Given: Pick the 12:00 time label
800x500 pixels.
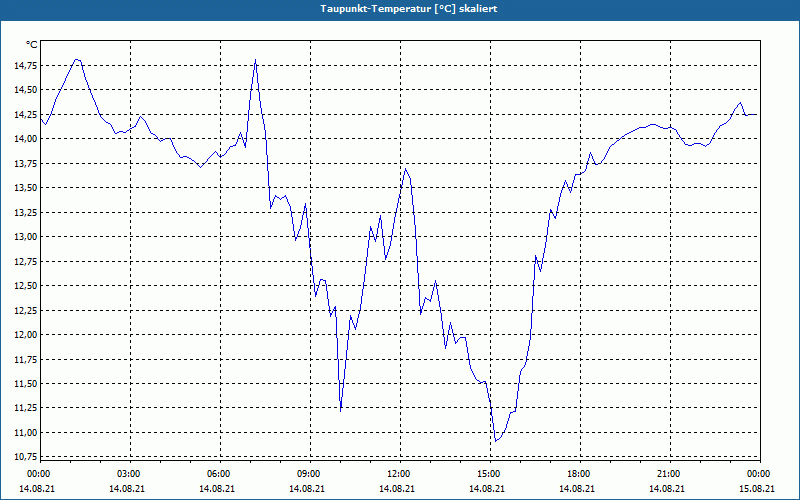Looking at the screenshot, I should pyautogui.click(x=397, y=474).
